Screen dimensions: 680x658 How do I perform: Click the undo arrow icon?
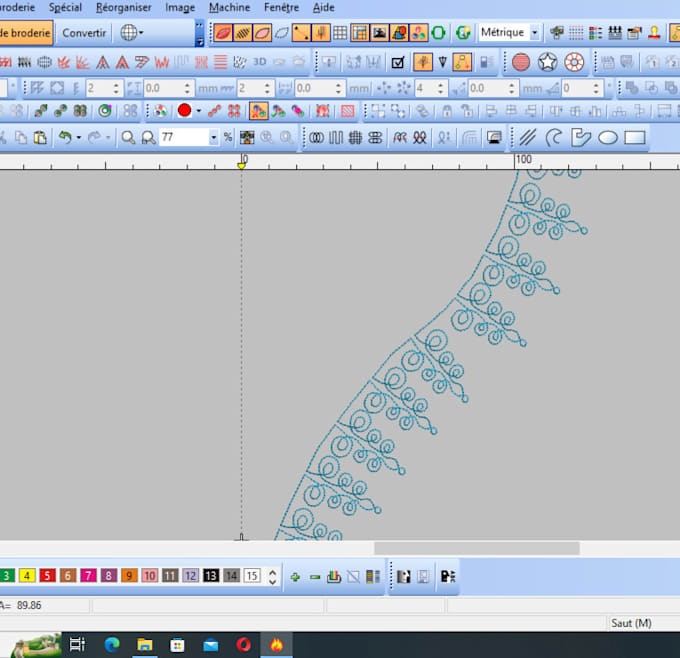65,138
